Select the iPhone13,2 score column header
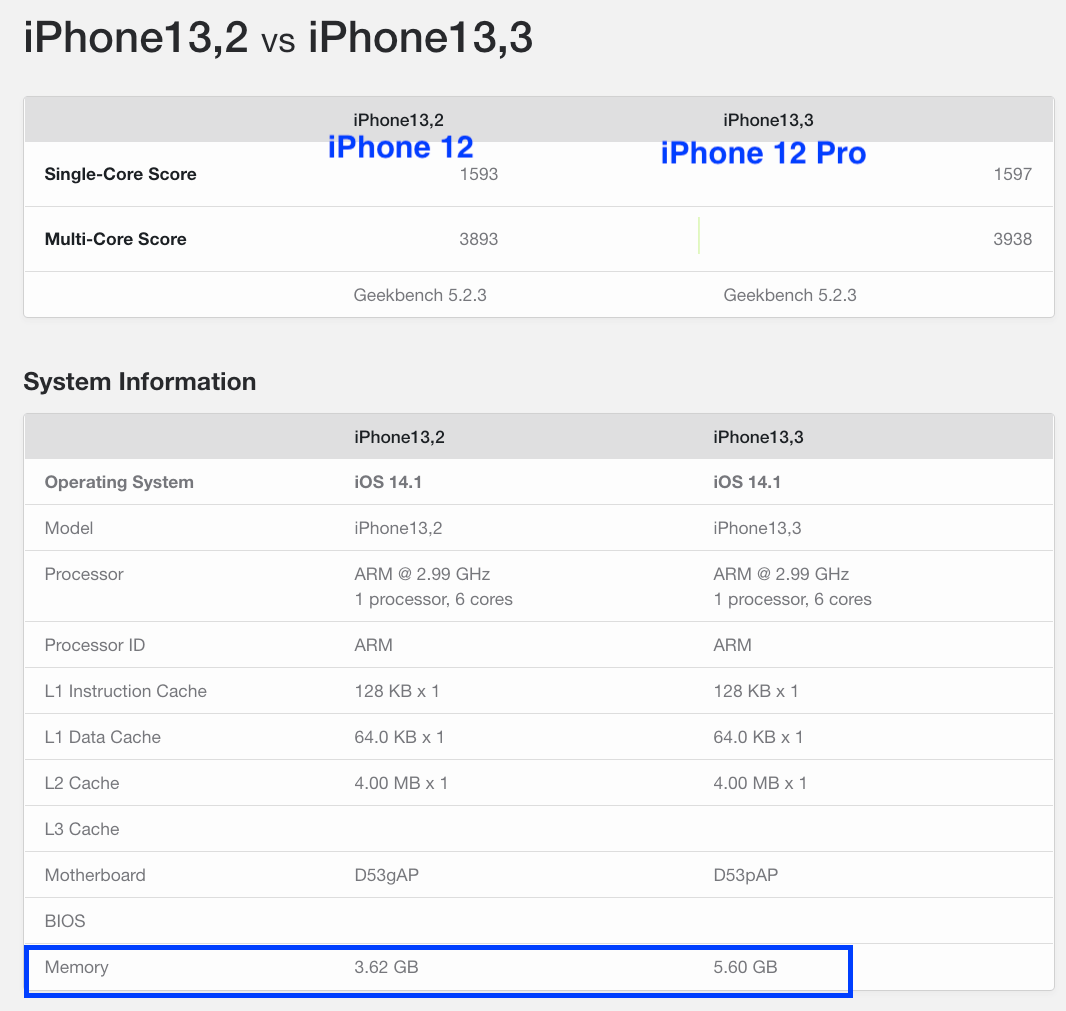Screen dimensions: 1066x1011 click(398, 120)
